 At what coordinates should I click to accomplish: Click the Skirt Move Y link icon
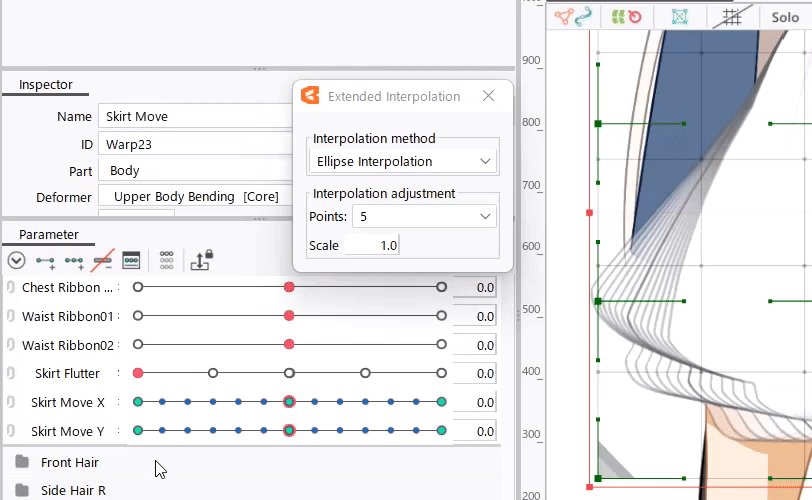pyautogui.click(x=10, y=431)
